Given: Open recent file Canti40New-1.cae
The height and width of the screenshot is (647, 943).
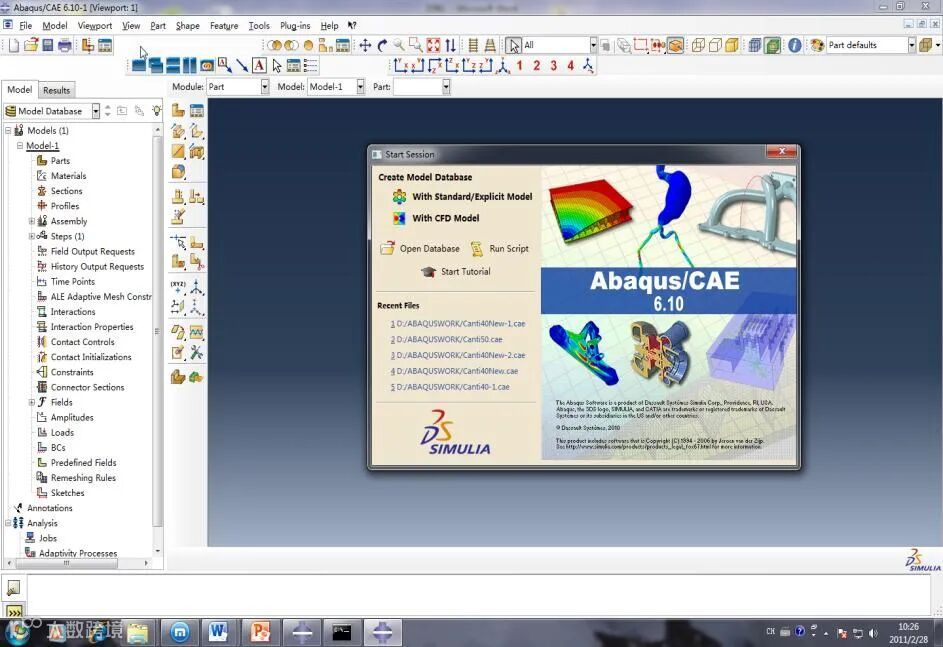Looking at the screenshot, I should [x=458, y=324].
